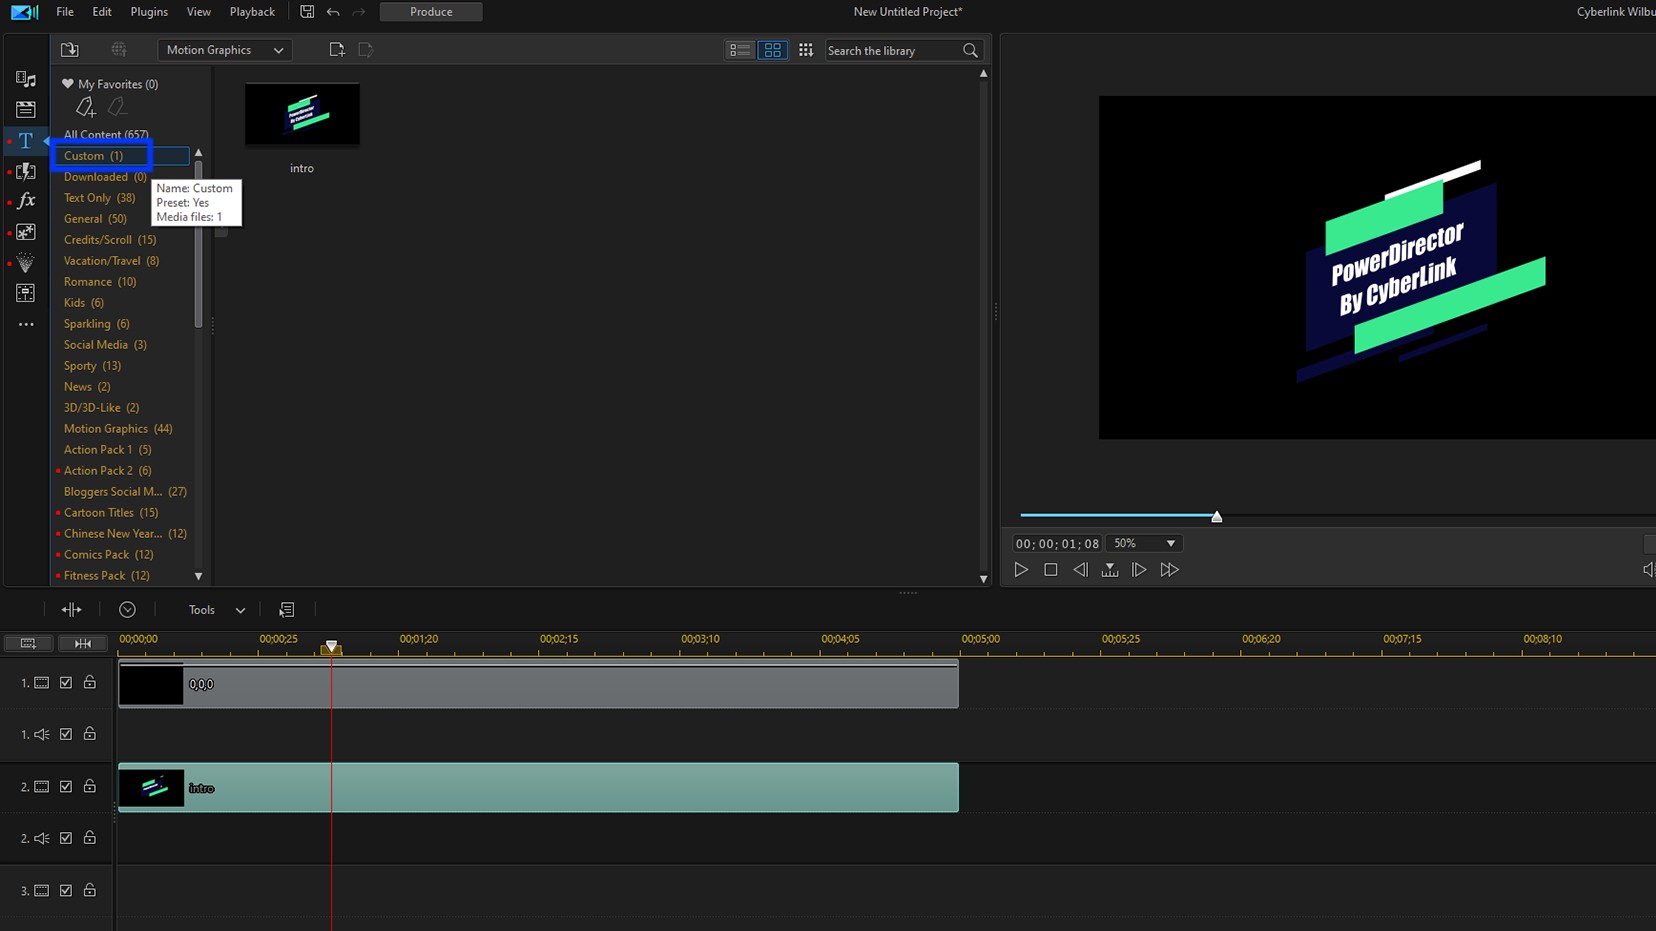
Task: Click the circular checkmark icon above timeline
Action: tap(127, 609)
